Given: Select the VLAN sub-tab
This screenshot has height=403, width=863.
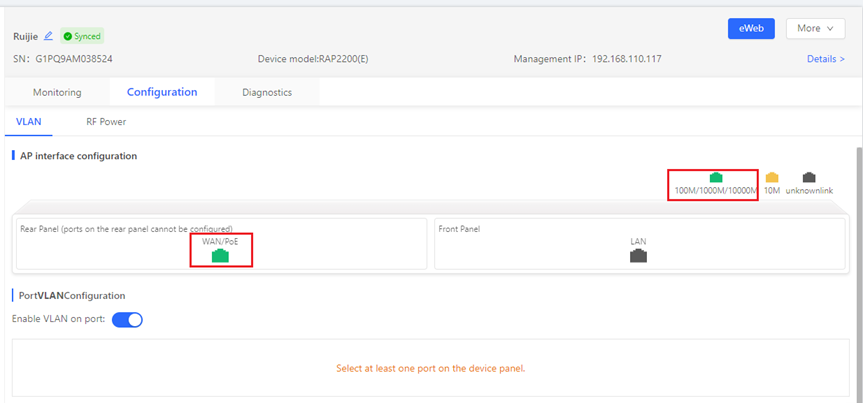Looking at the screenshot, I should coord(29,122).
